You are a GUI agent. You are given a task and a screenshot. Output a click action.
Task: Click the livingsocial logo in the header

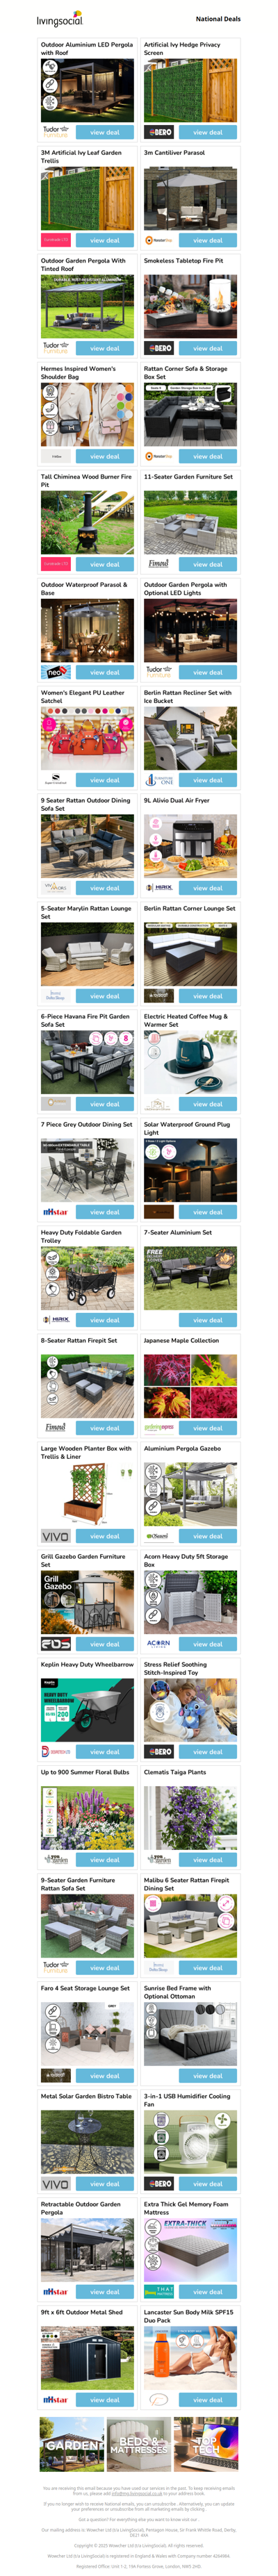pos(59,19)
